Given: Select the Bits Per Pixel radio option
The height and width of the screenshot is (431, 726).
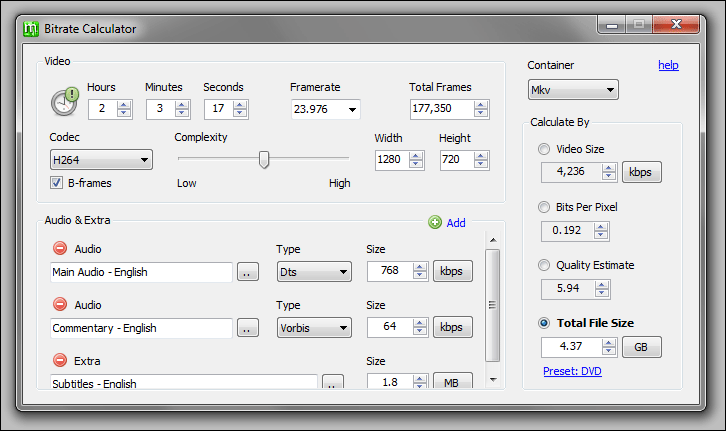Looking at the screenshot, I should coord(544,207).
